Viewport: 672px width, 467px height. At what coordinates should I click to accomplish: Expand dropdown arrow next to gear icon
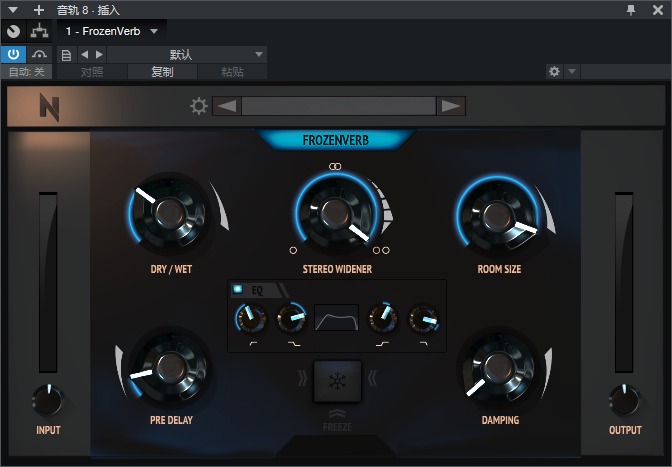572,72
